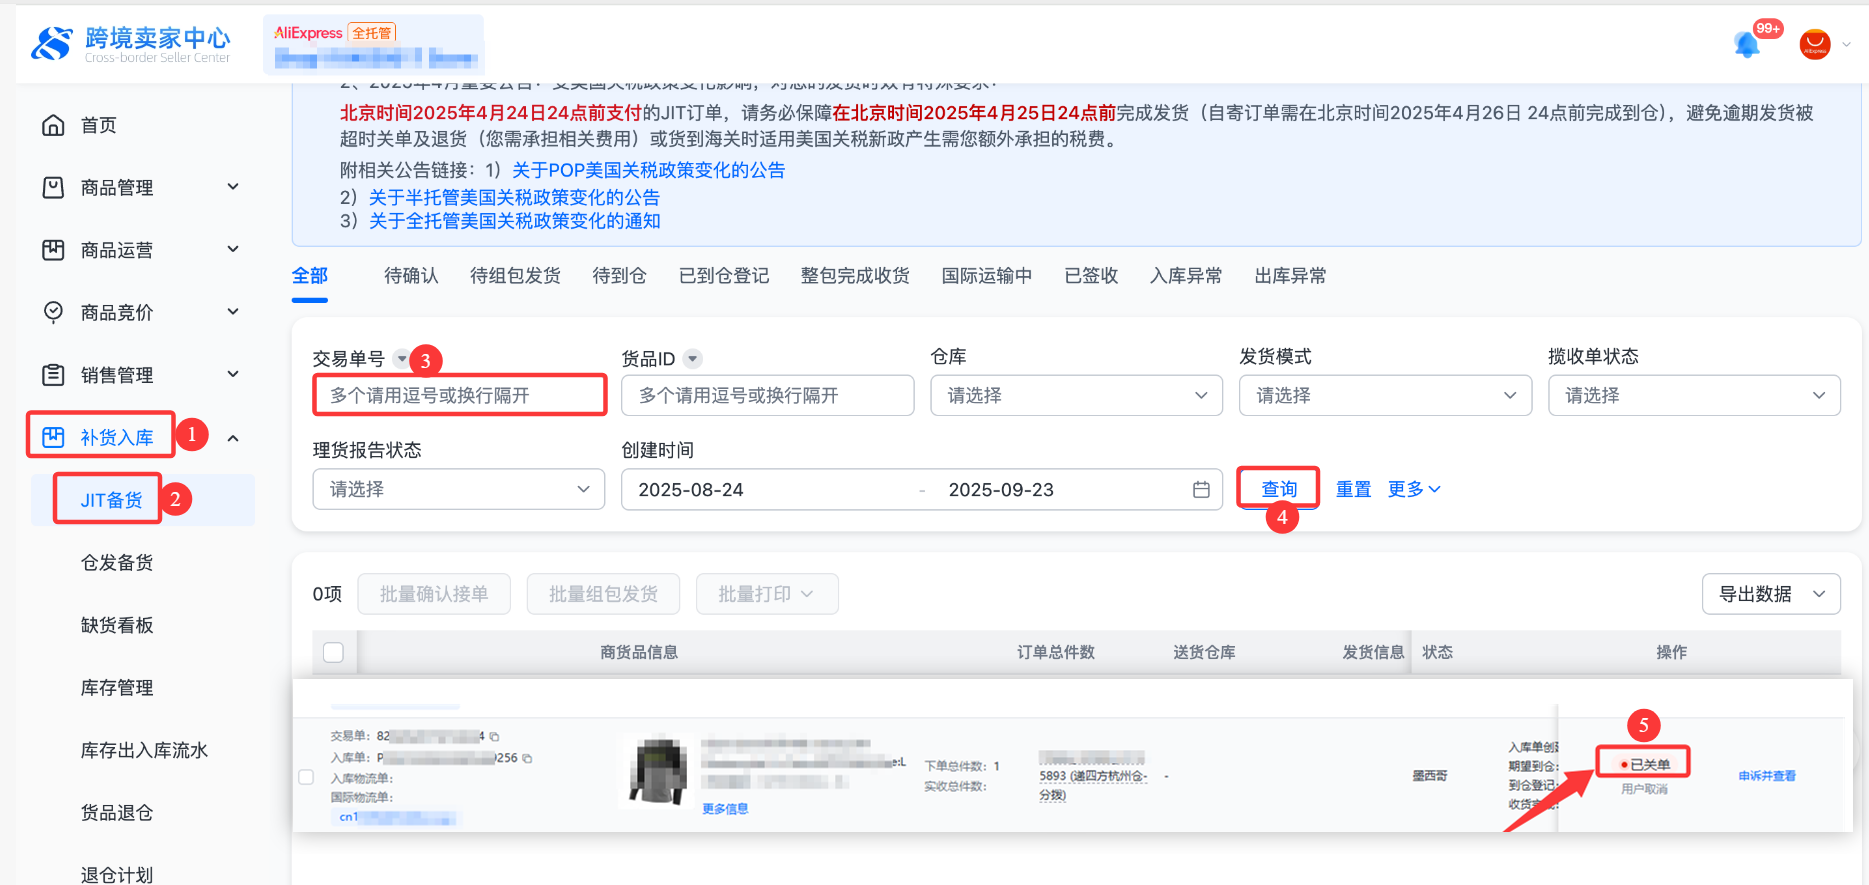Screen dimensions: 1869x885
Task: Open link 关于半托管美国关税政策变化的公告
Action: coord(515,197)
